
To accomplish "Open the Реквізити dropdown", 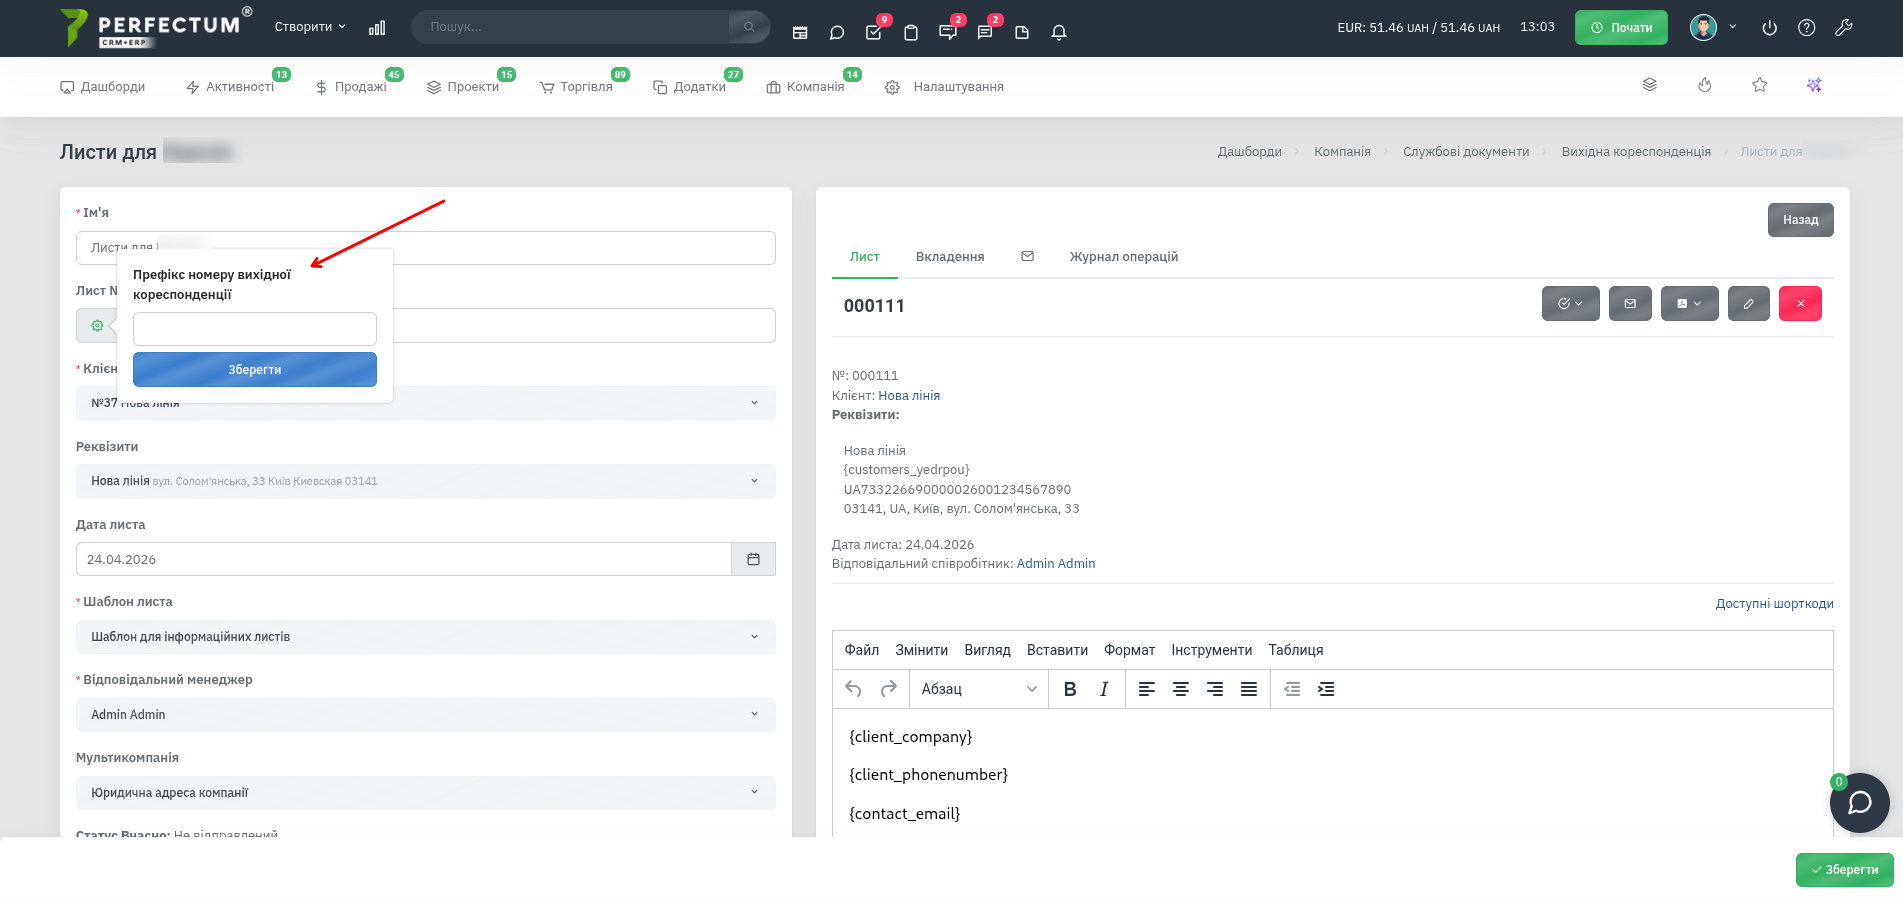I will point(426,481).
